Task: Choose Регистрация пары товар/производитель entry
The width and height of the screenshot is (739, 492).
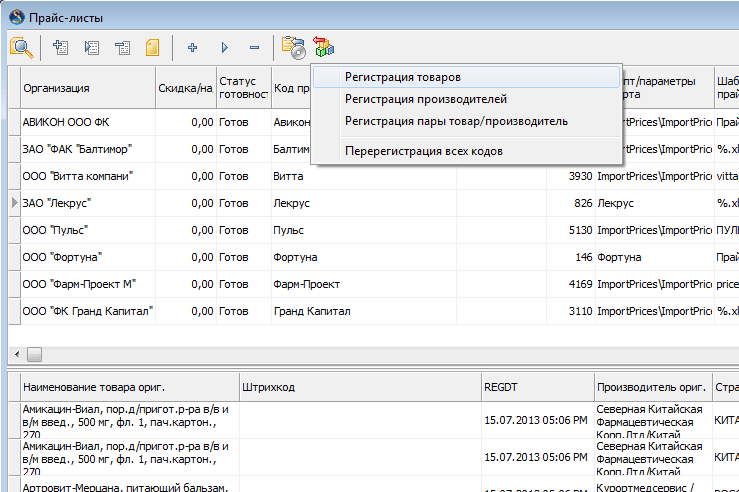Action: 467,122
